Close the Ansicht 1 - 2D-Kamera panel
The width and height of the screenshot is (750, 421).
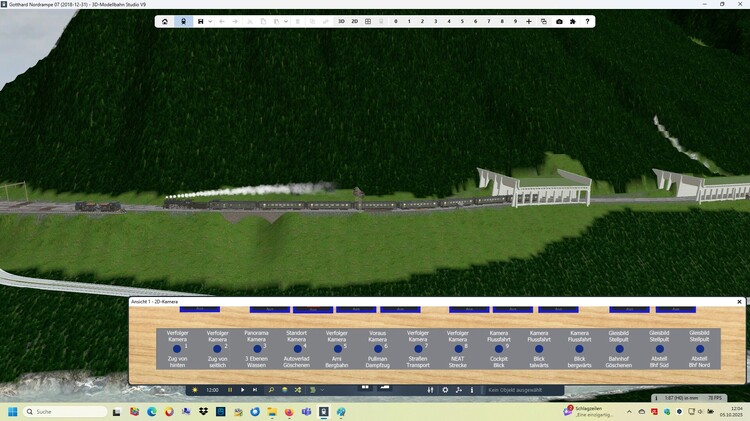(740, 301)
